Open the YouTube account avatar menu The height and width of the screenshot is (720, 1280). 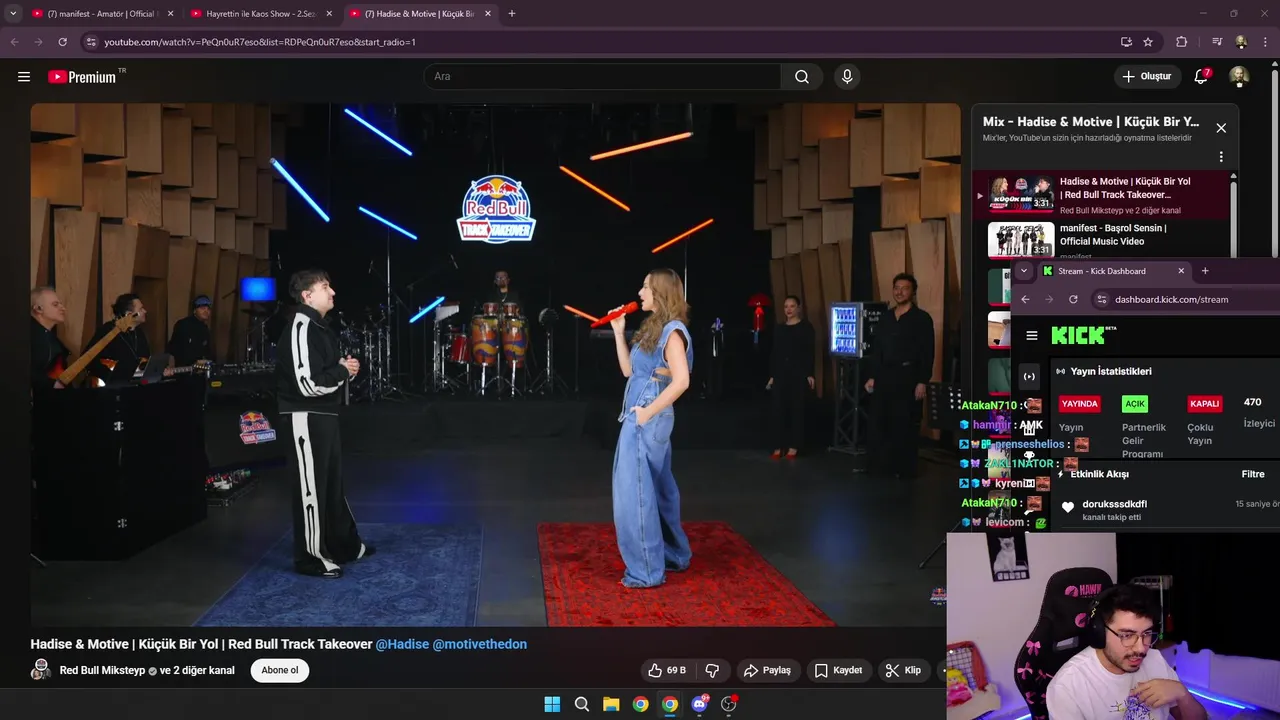click(1238, 76)
